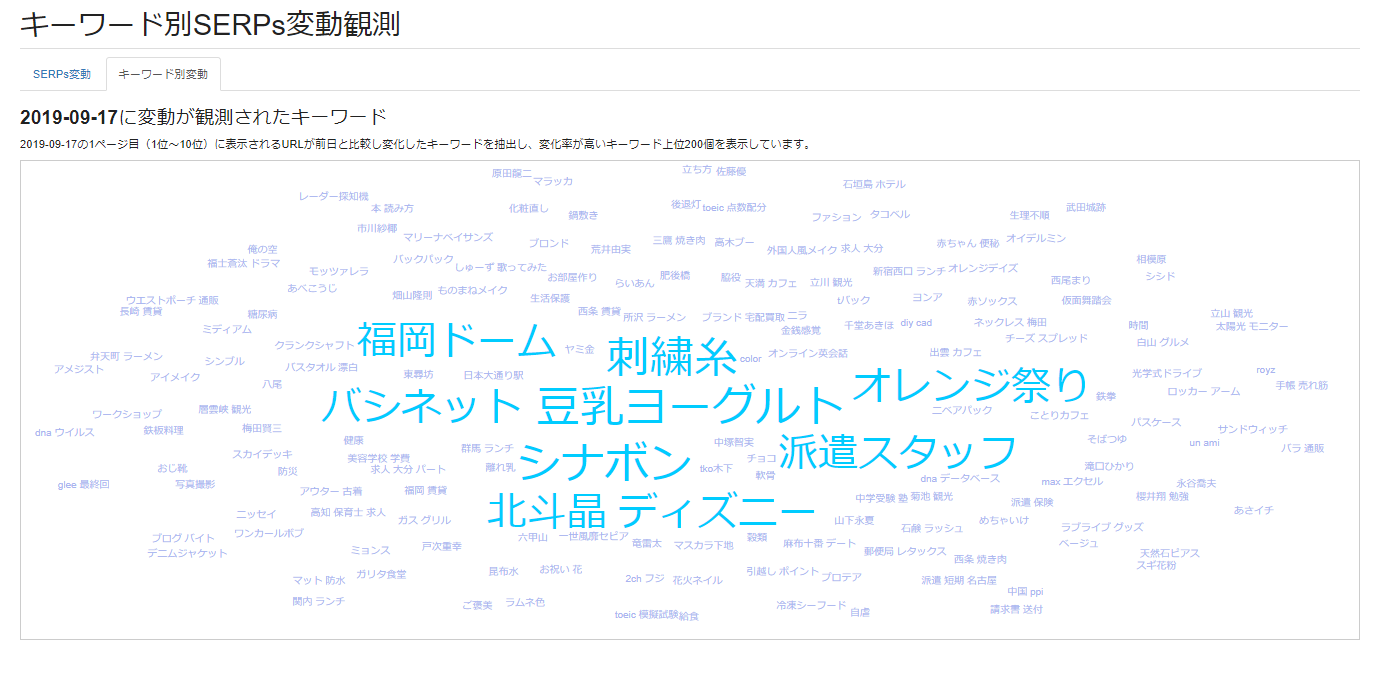1381x681 pixels.
Task: Click the 郵便局 レタックス keyword
Action: tap(905, 550)
